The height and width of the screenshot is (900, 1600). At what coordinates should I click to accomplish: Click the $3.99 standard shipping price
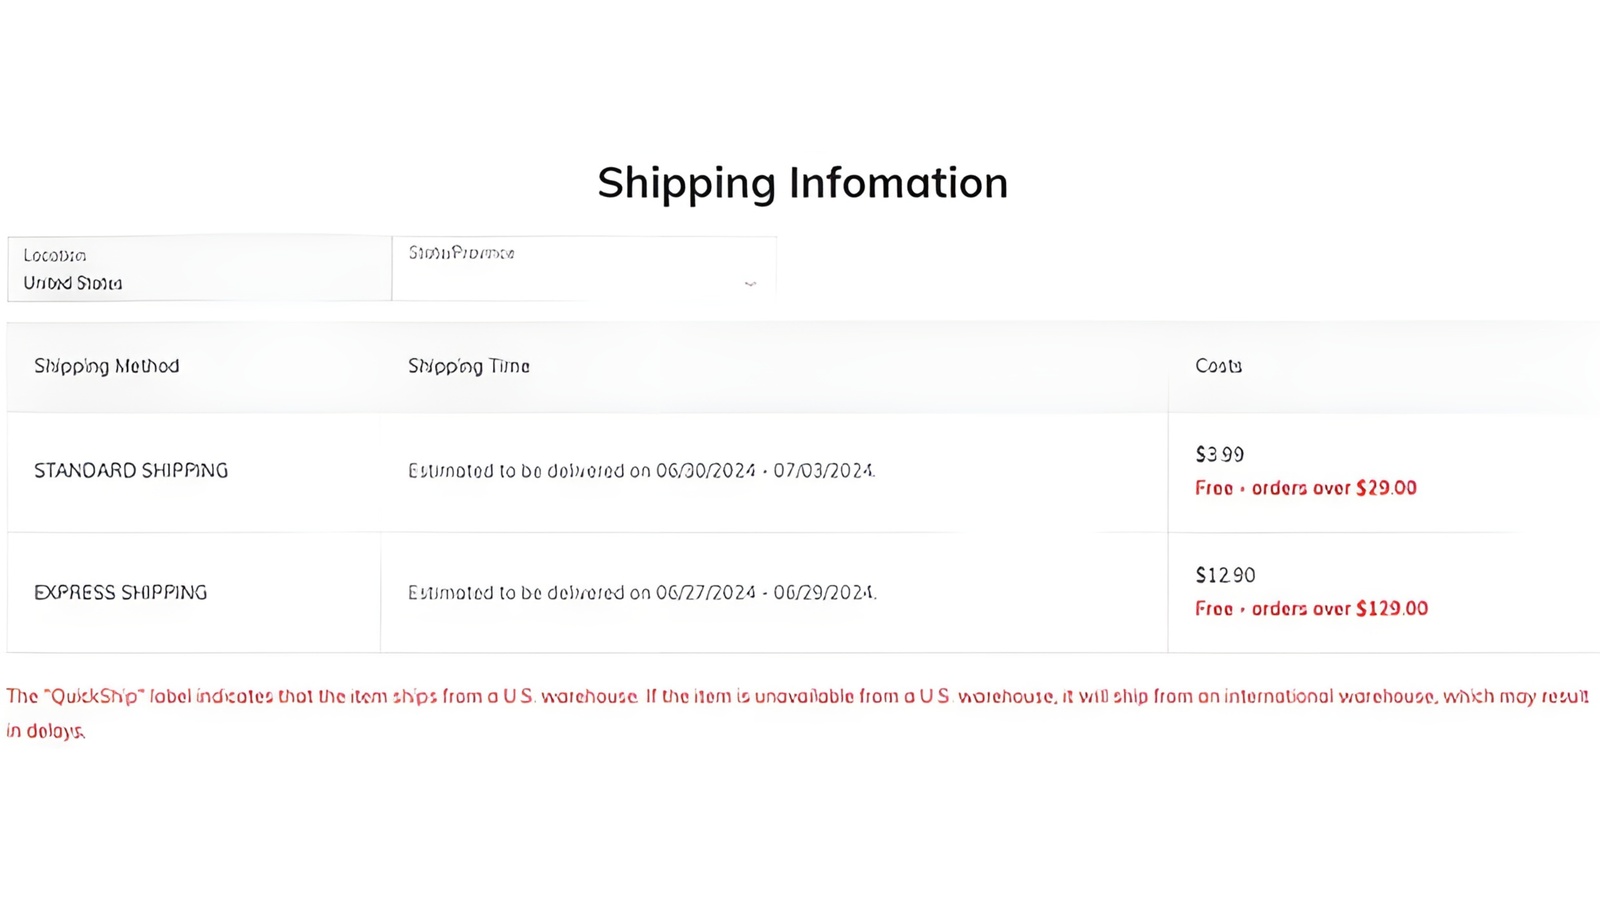coord(1218,454)
